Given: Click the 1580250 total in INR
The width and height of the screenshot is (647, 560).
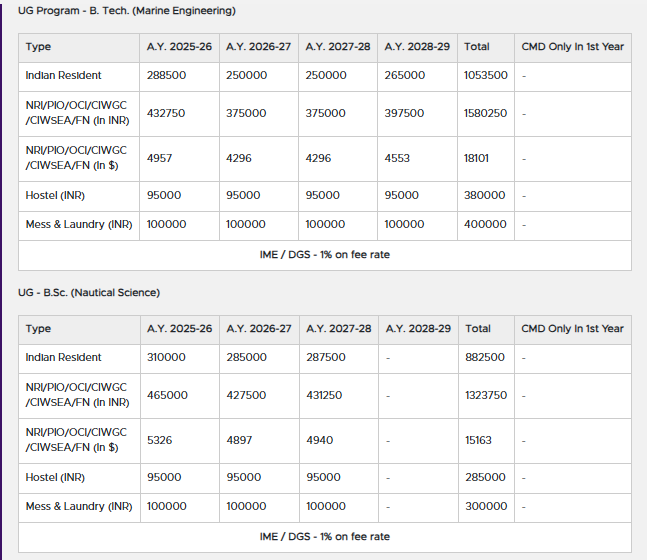Looking at the screenshot, I should [x=485, y=114].
